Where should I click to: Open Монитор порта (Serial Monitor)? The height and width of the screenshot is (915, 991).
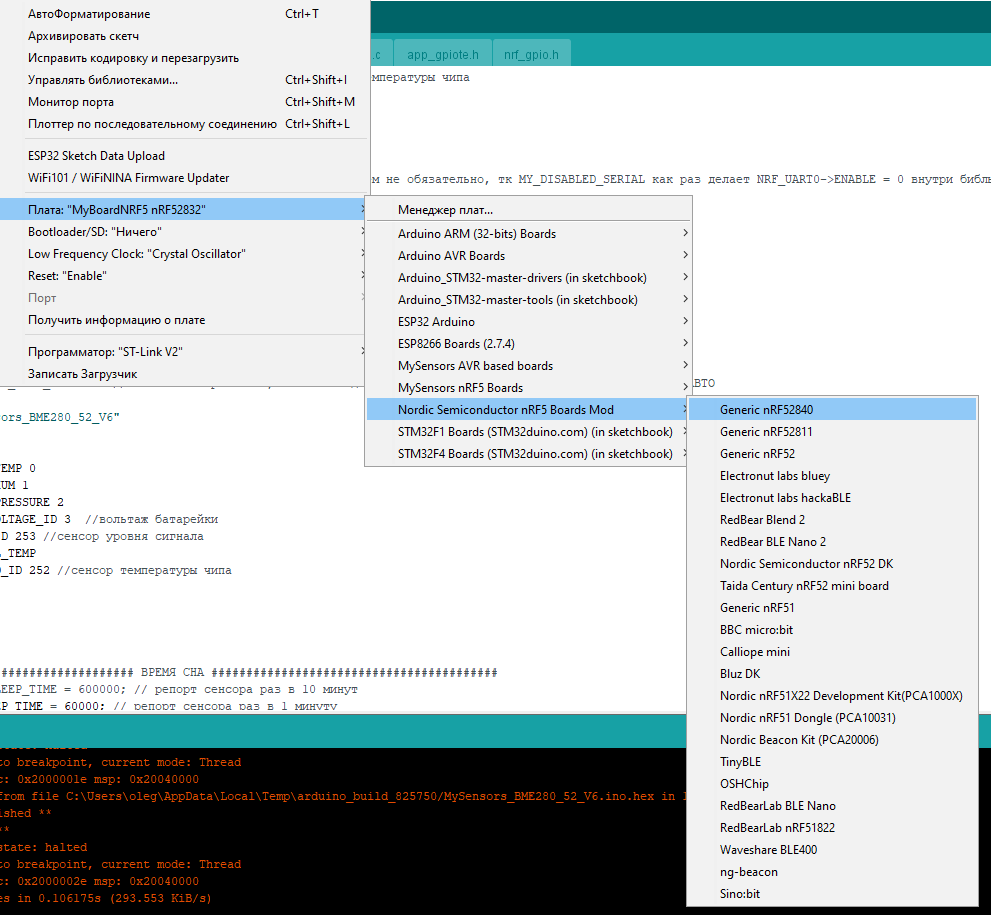point(71,102)
